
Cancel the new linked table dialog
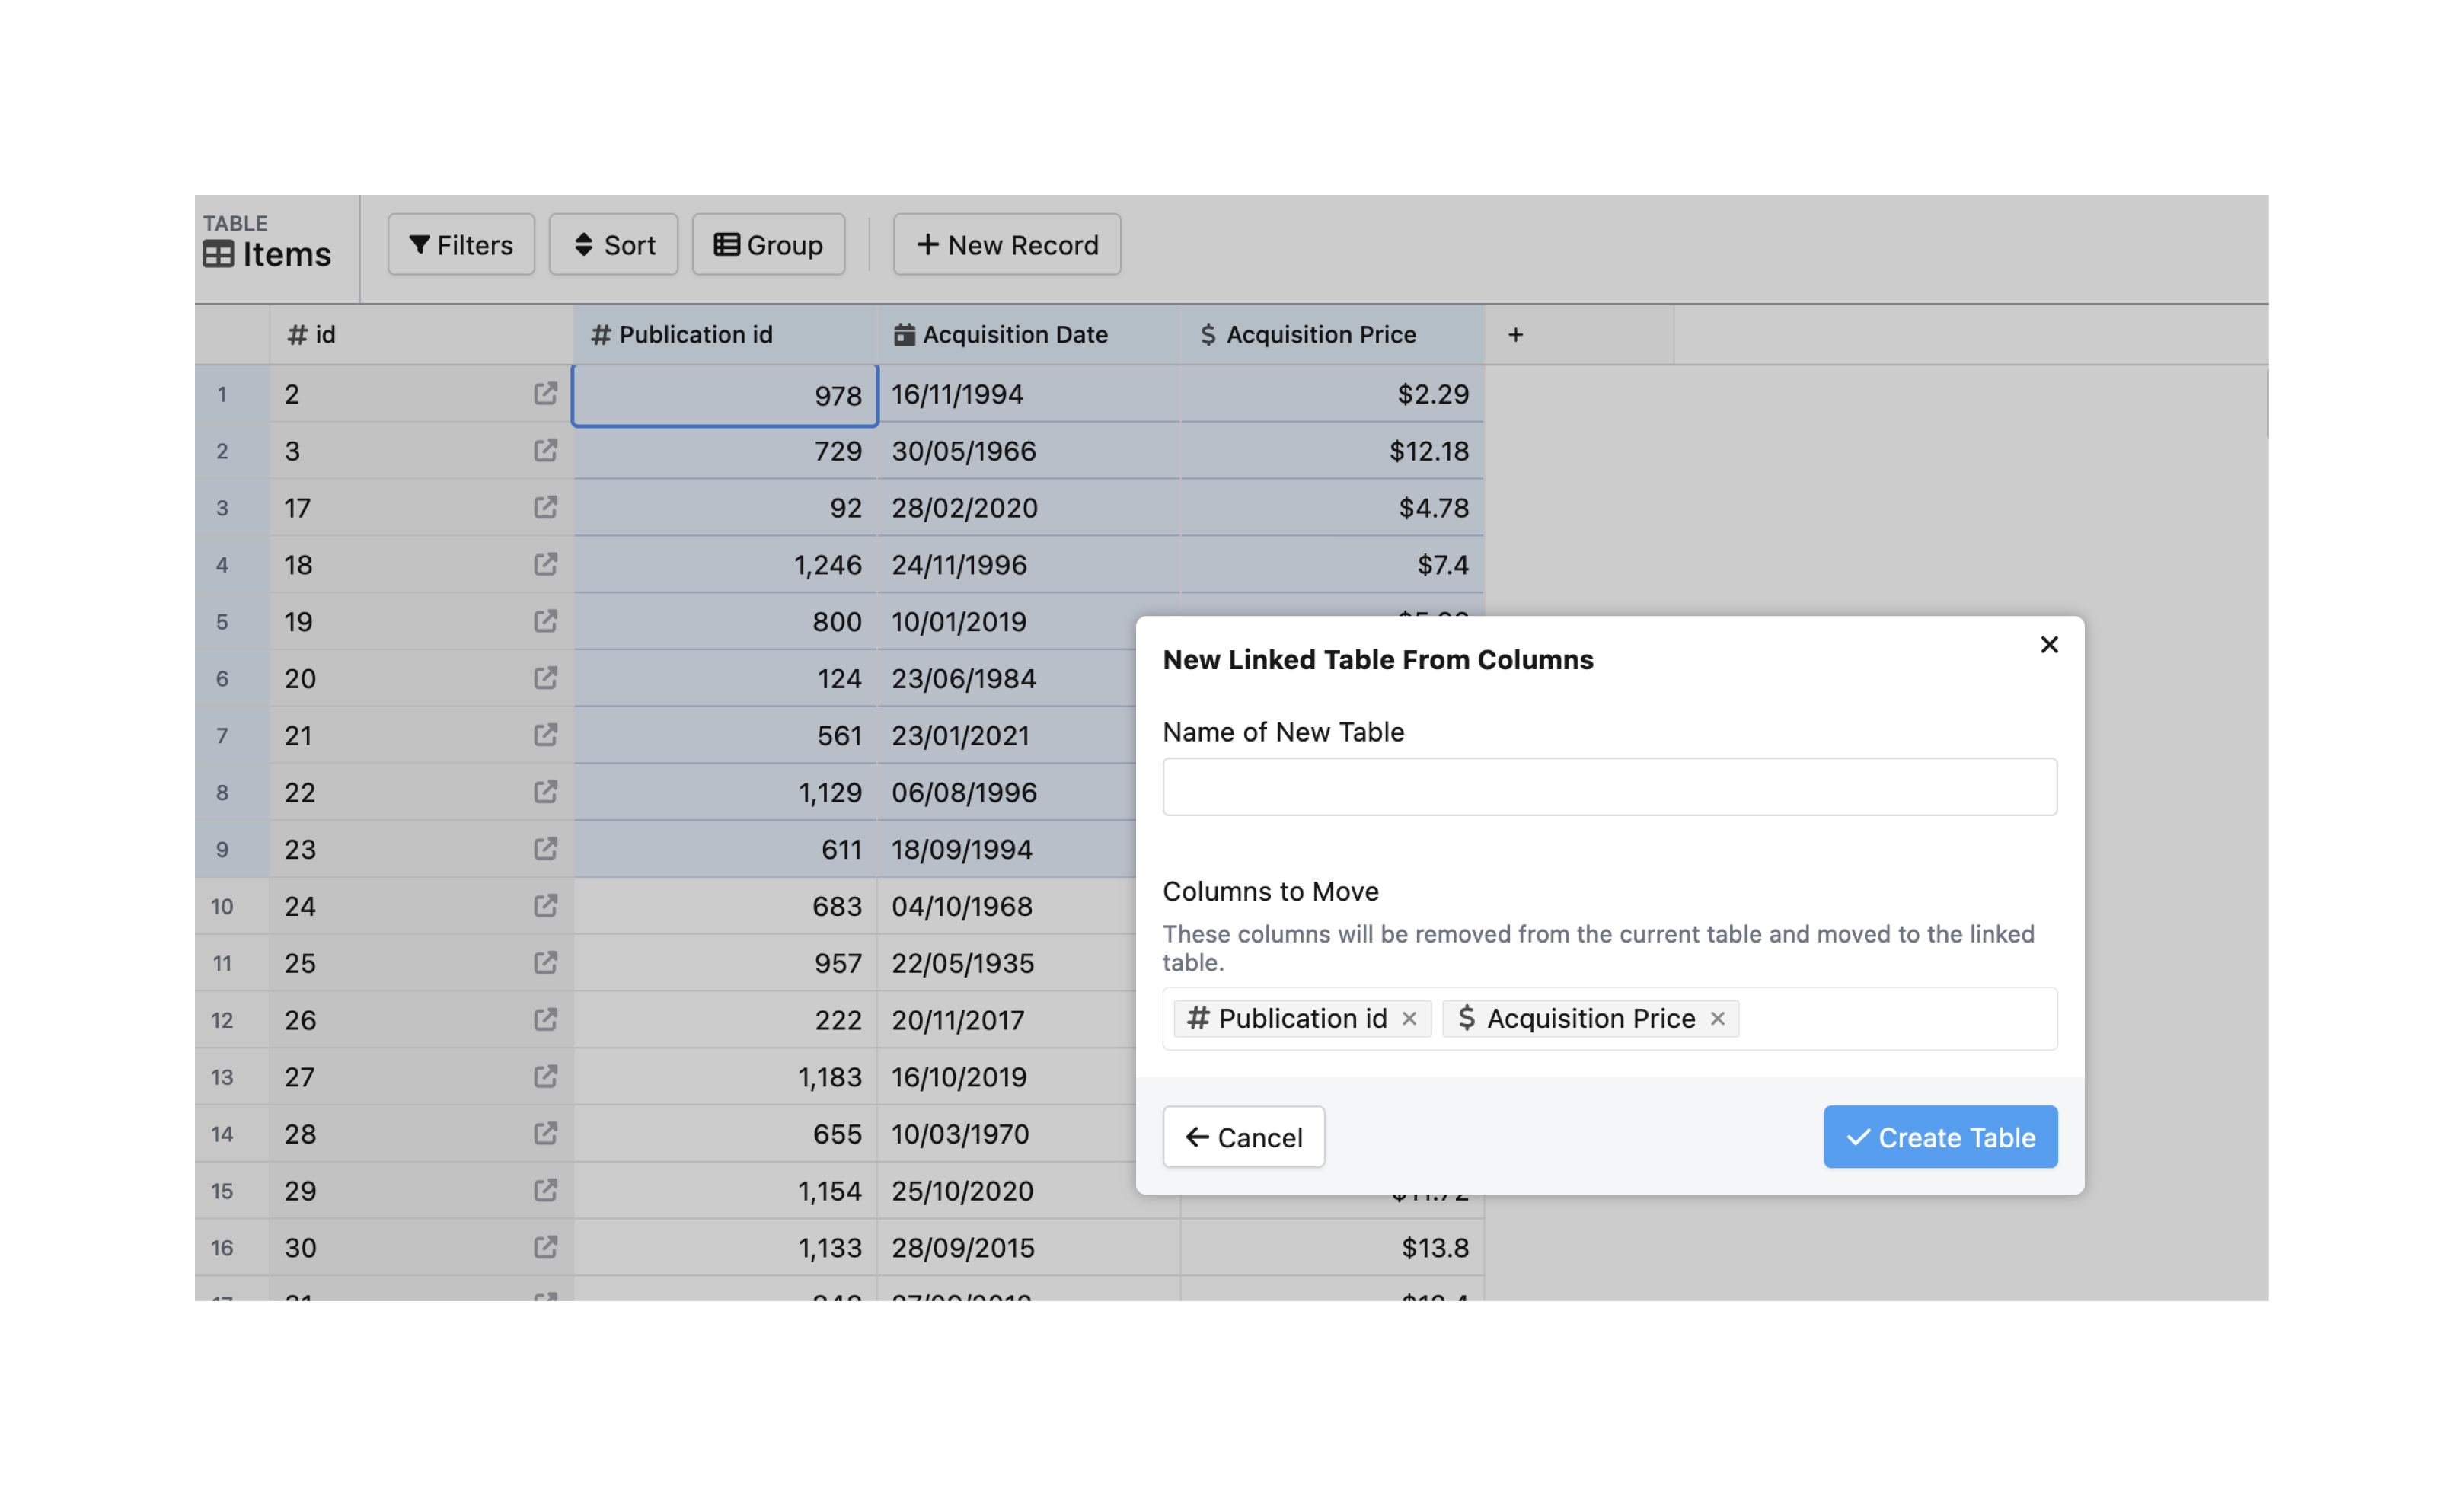click(x=1243, y=1137)
